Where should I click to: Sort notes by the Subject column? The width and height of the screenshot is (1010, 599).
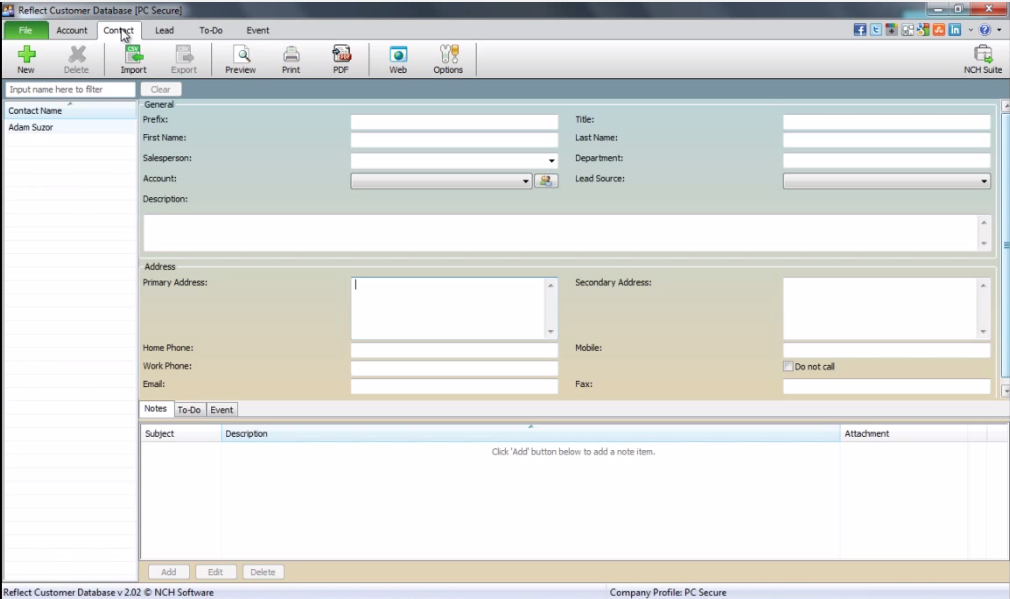[x=181, y=433]
